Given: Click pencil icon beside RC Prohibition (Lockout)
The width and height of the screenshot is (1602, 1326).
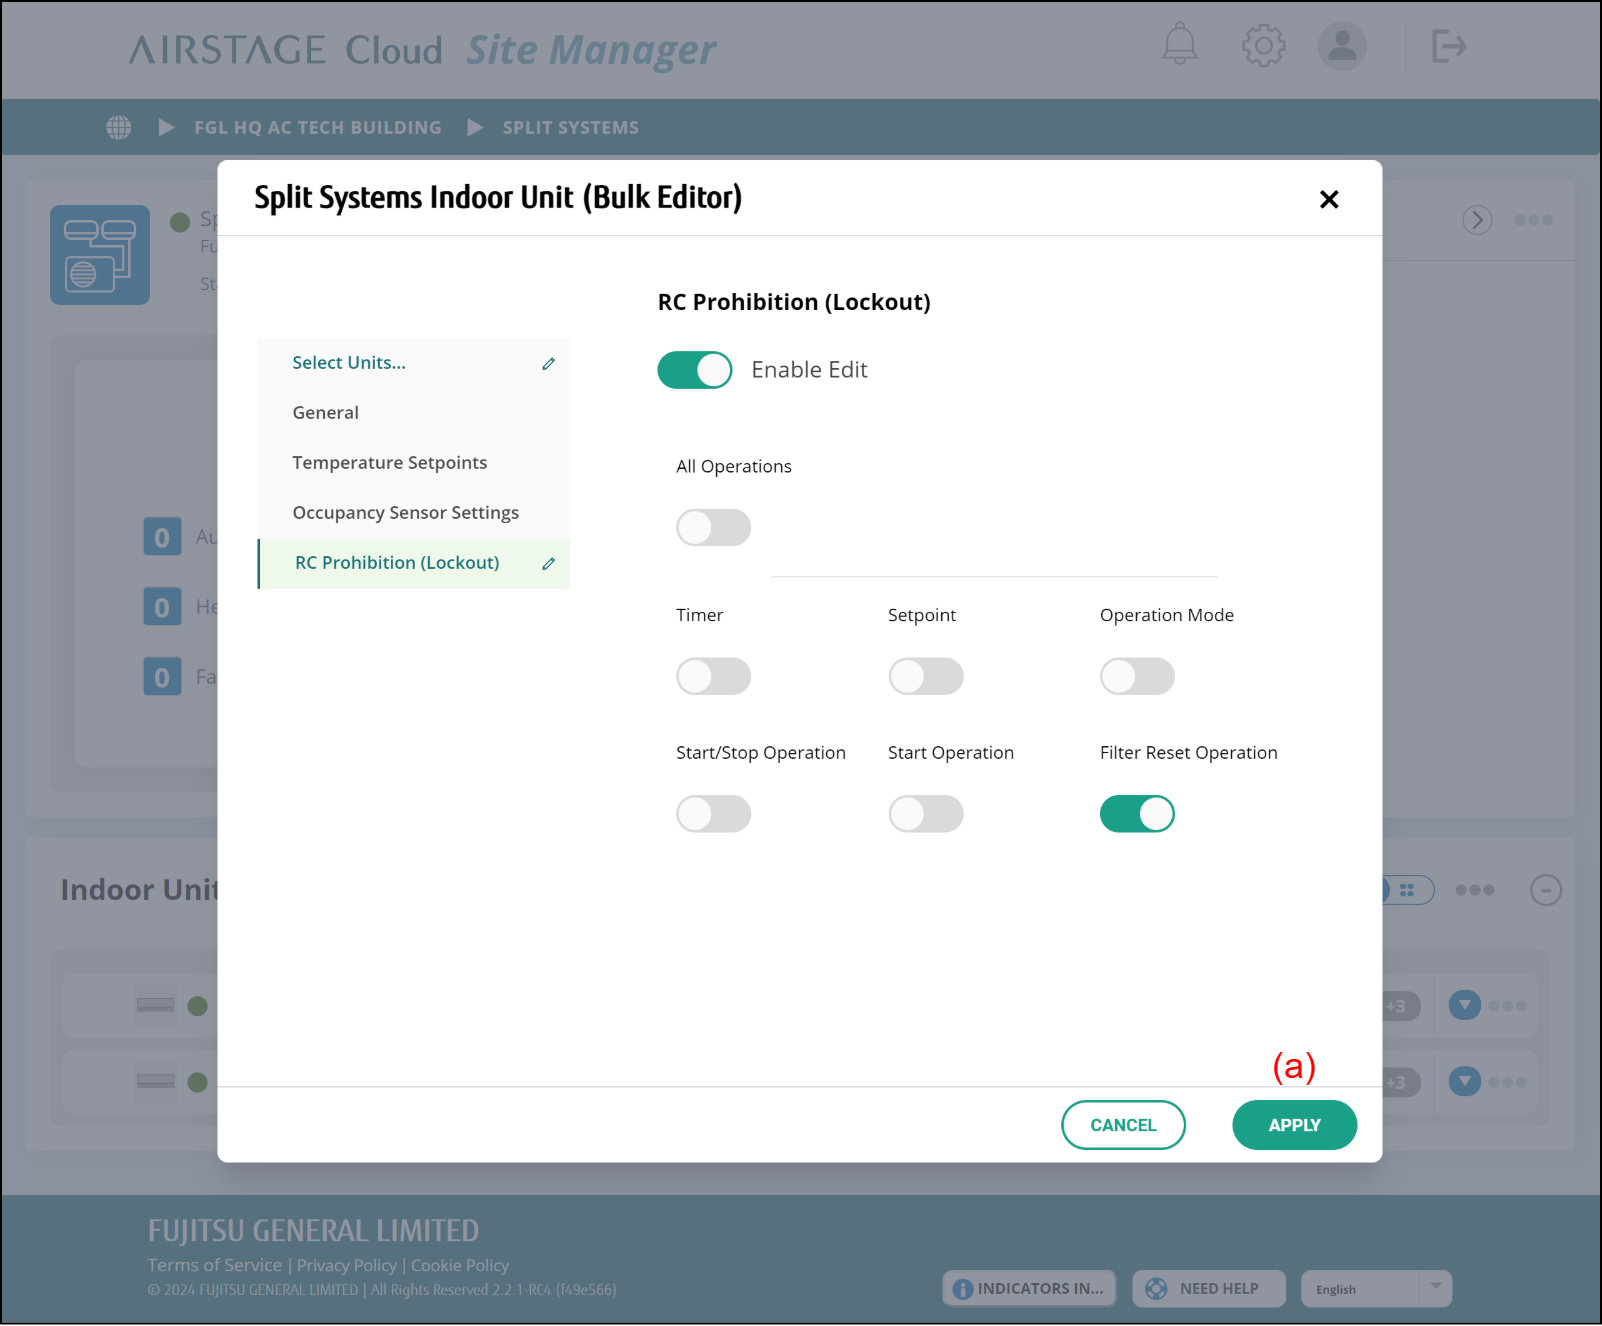Looking at the screenshot, I should [548, 564].
